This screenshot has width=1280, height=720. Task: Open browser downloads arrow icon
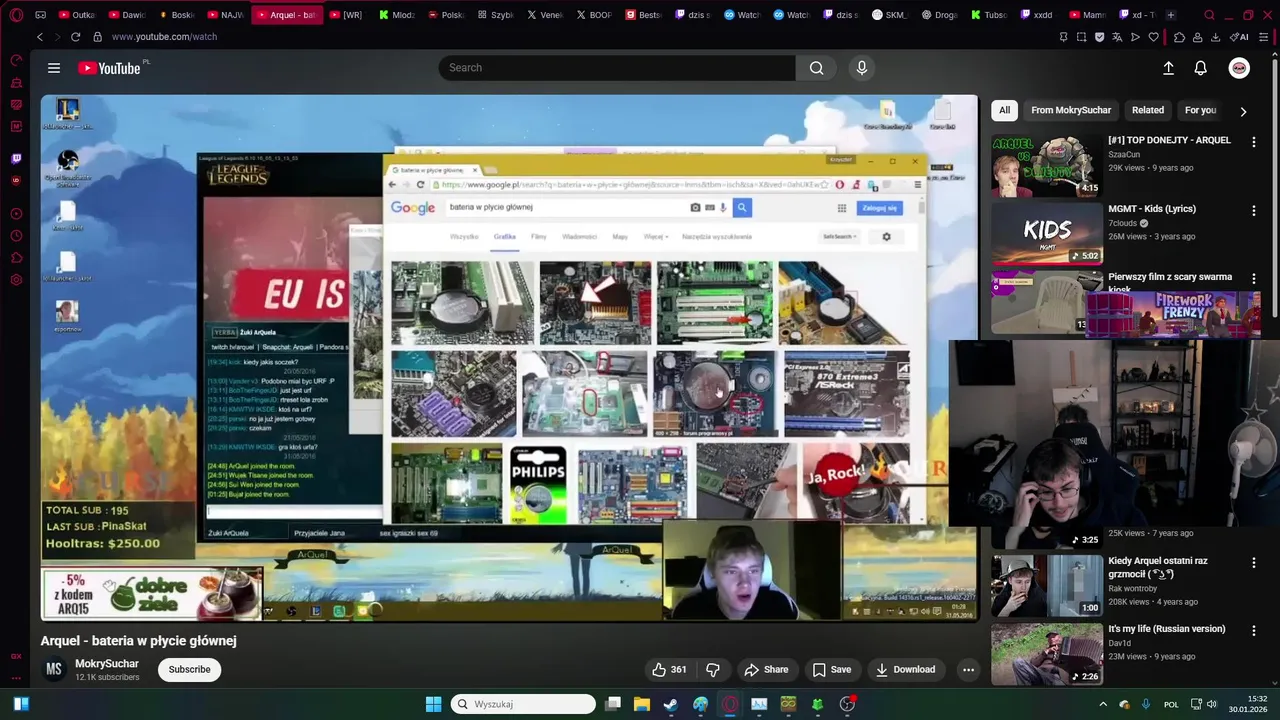1215,37
